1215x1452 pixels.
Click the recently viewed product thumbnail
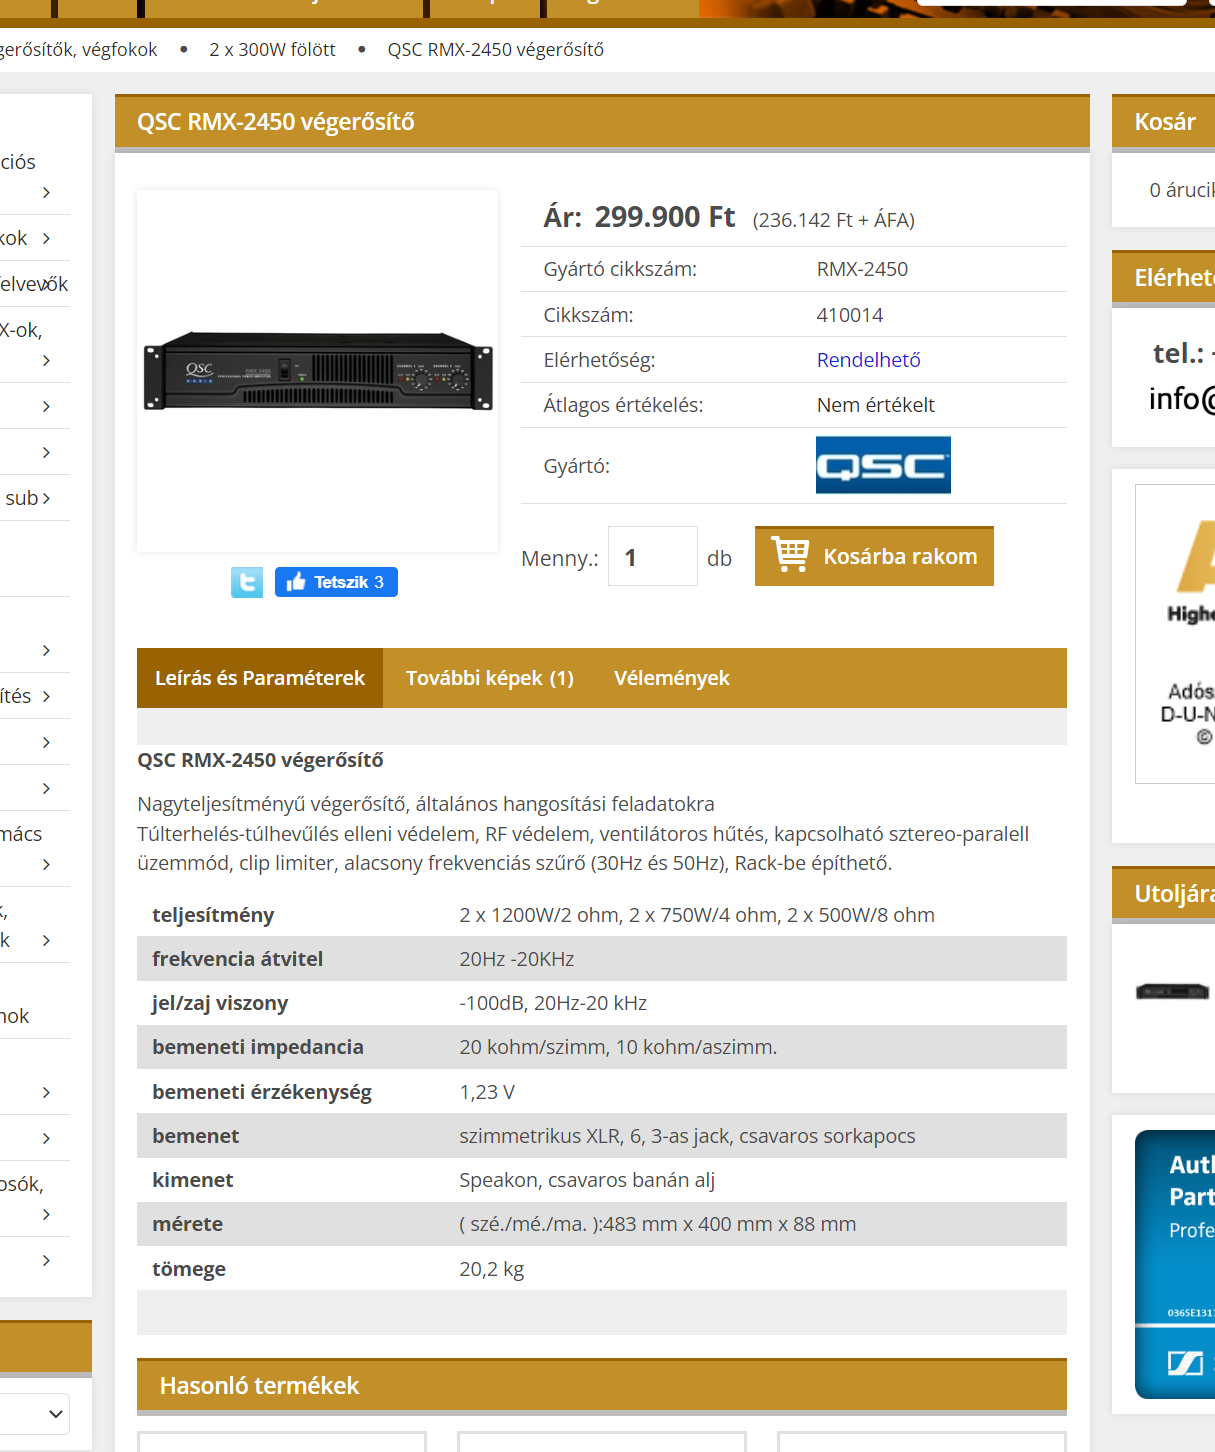tap(1172, 992)
